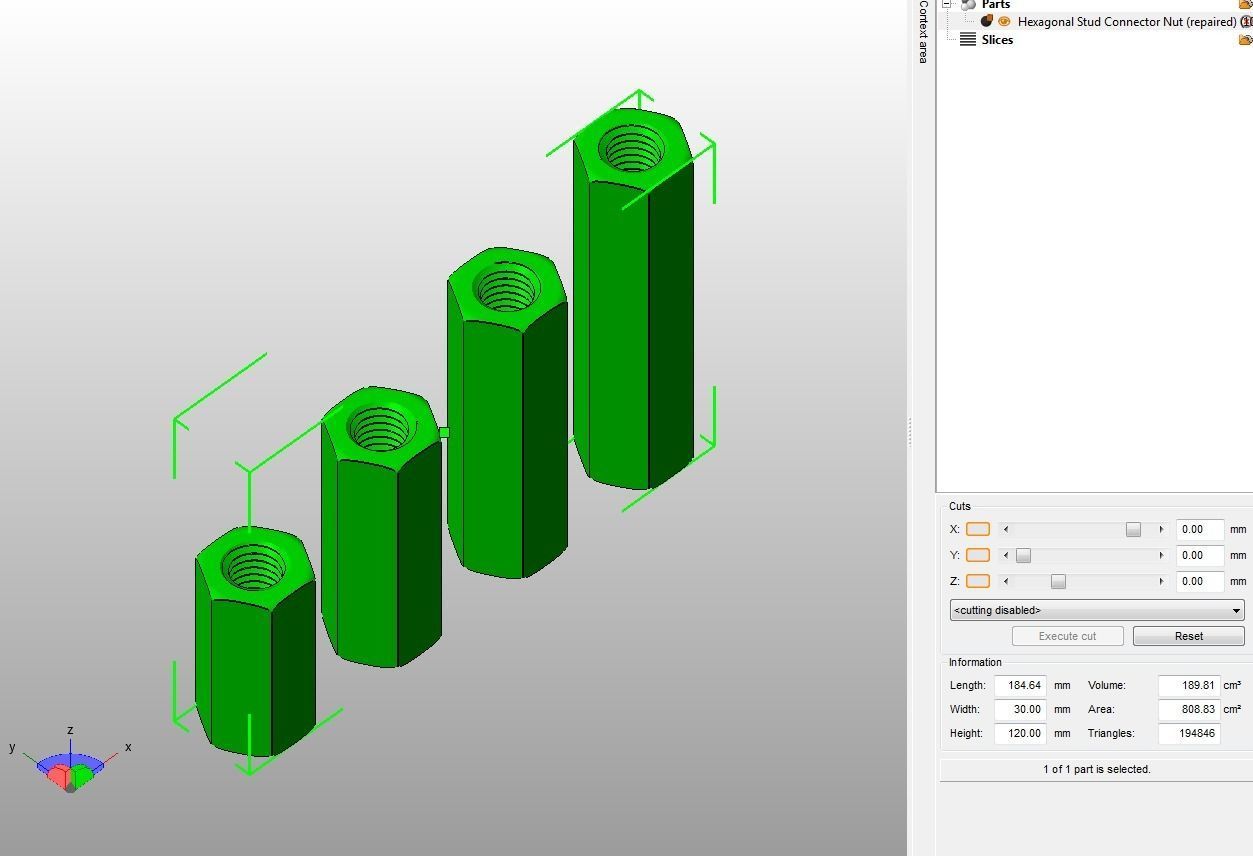Collapse the Parts tree node

click(946, 4)
